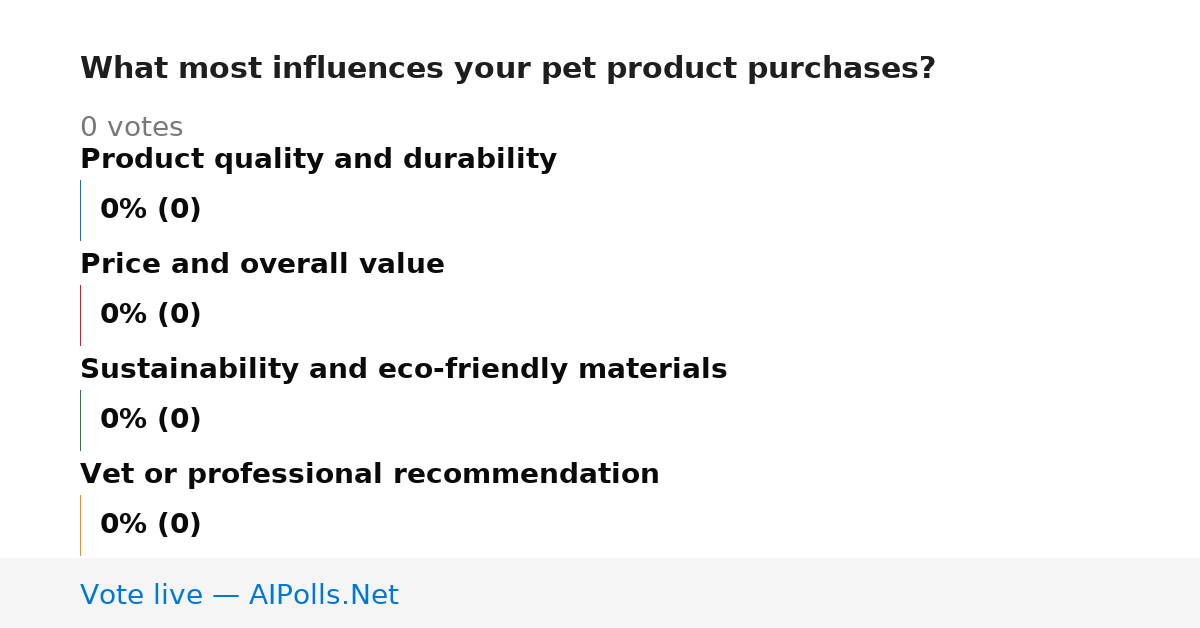Click the orange result bar for Vet recommendation
Image resolution: width=1200 pixels, height=628 pixels.
pos(81,525)
